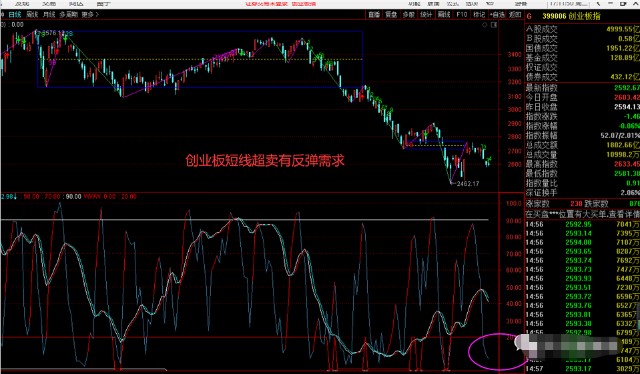Click the 标记 mark tool
Image resolution: width=640 pixels, height=374 pixels.
point(479,15)
